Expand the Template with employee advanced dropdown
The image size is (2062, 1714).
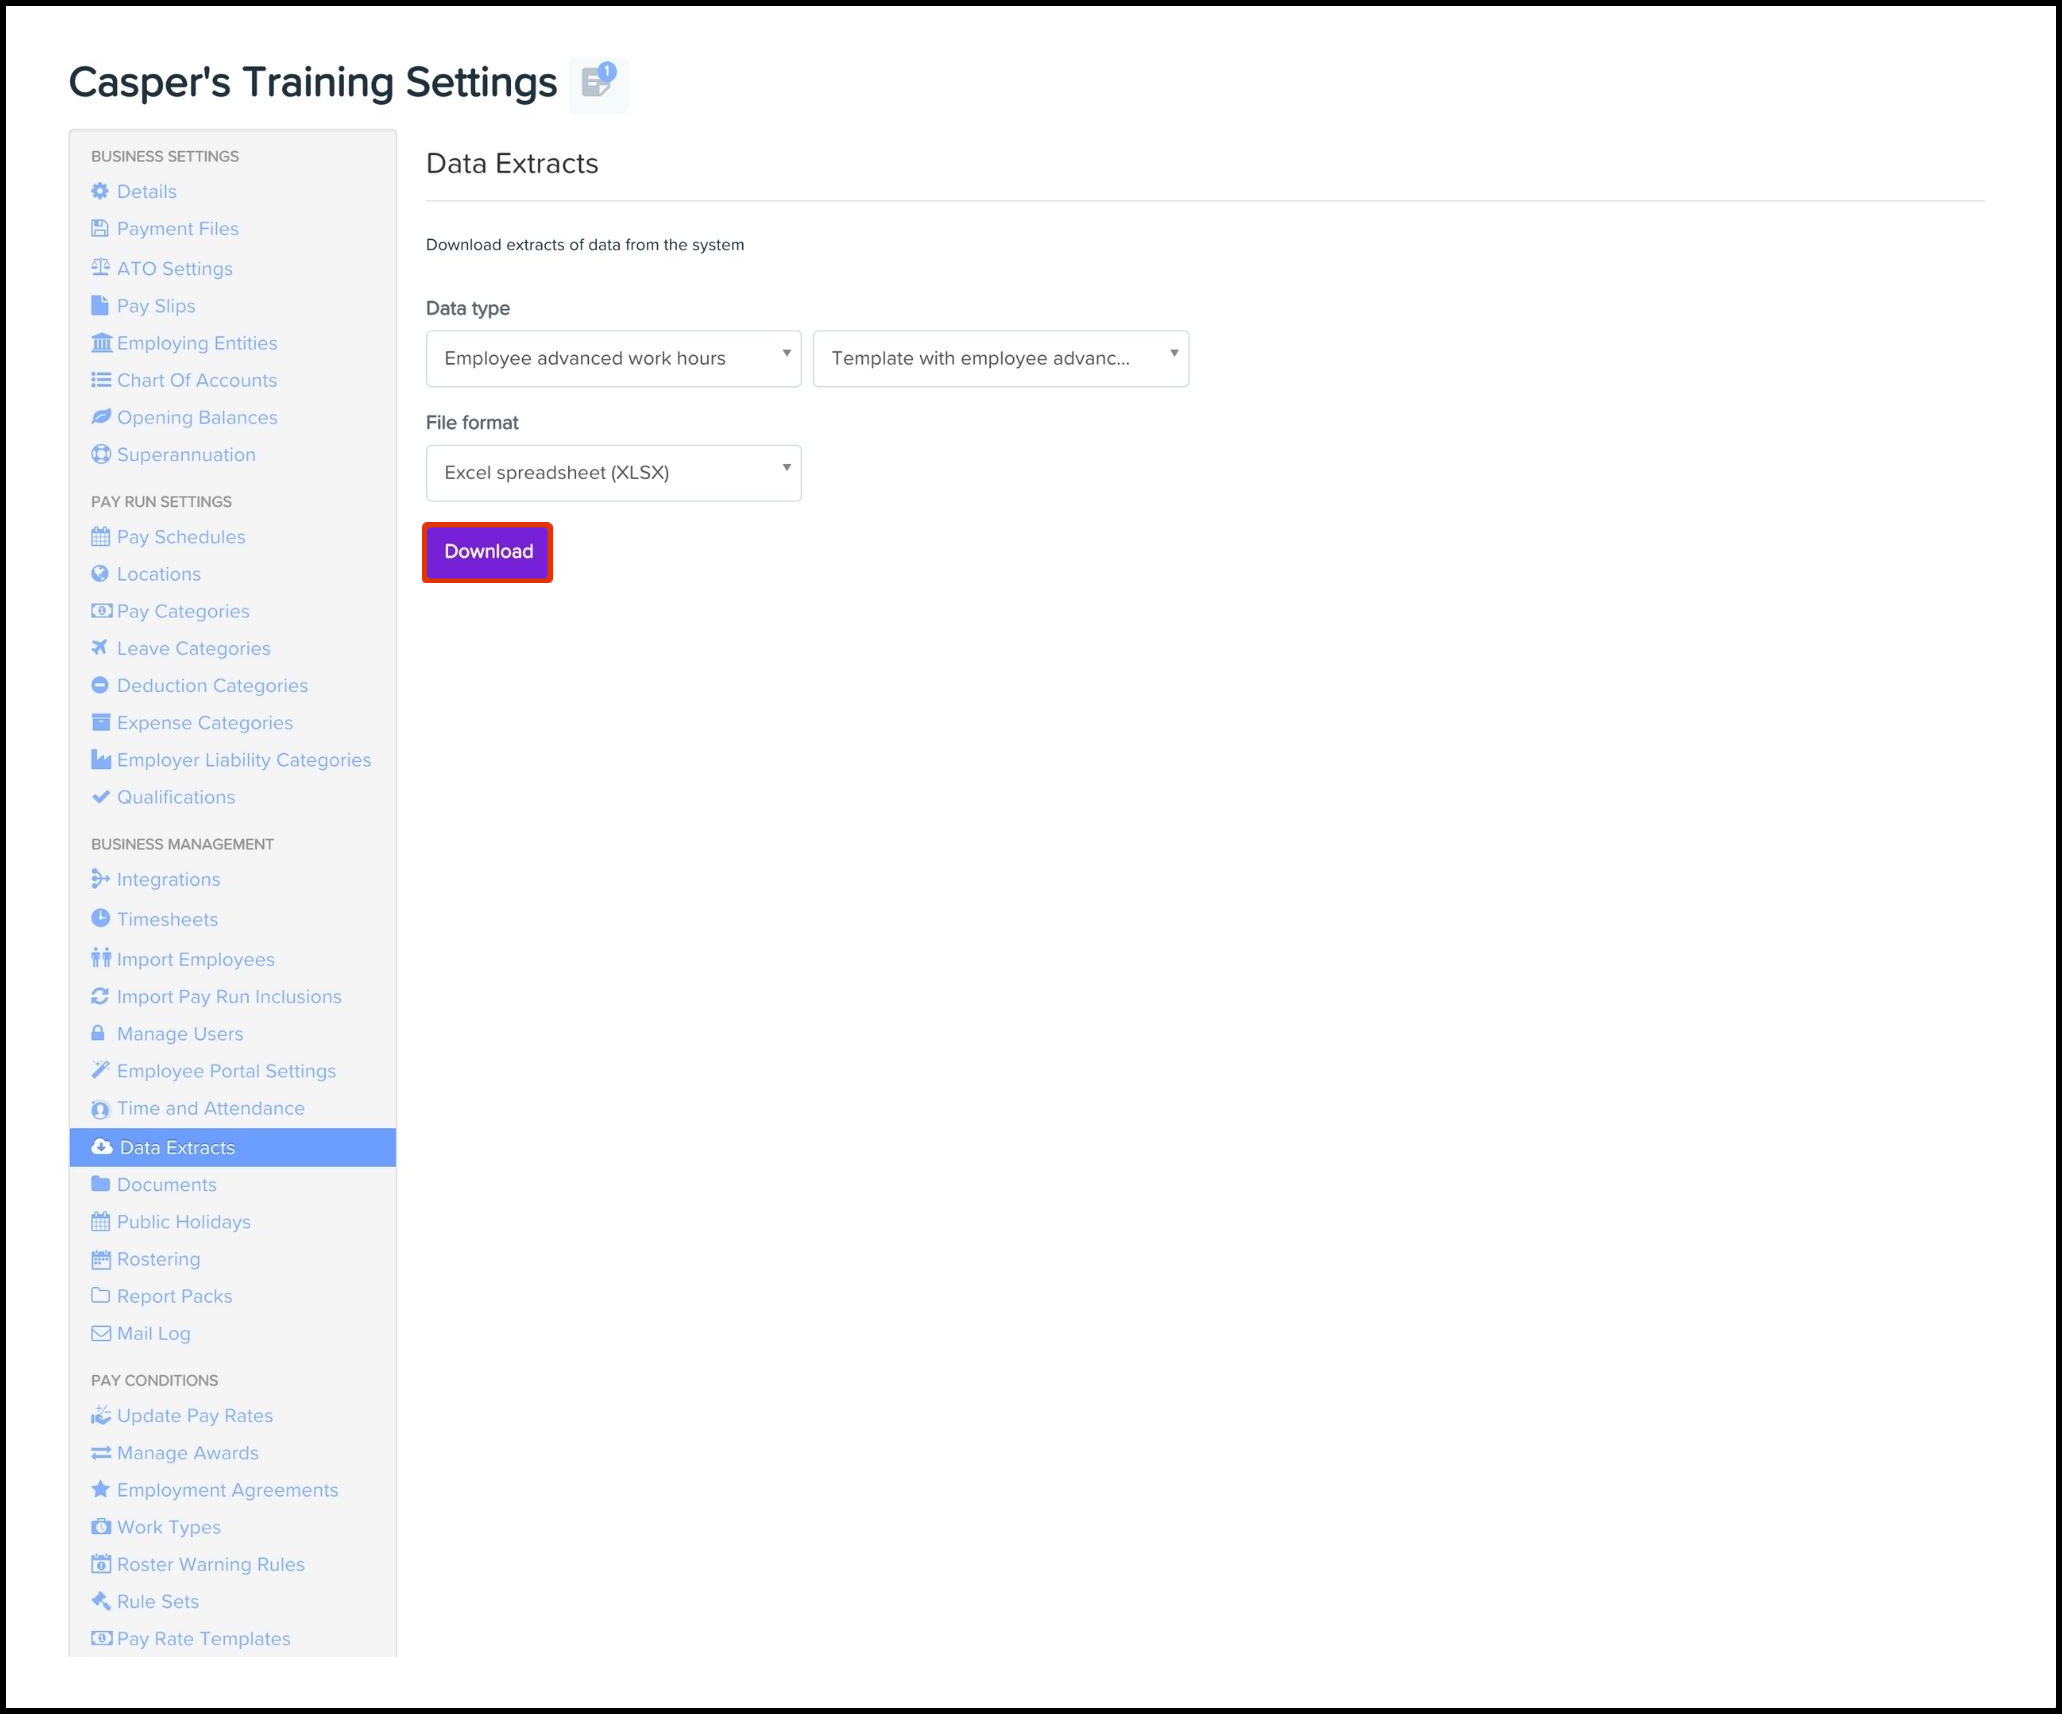click(x=1000, y=358)
